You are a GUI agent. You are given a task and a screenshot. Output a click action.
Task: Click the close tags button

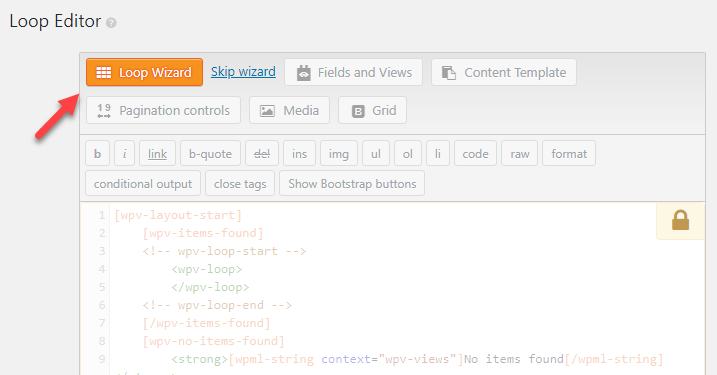click(240, 183)
